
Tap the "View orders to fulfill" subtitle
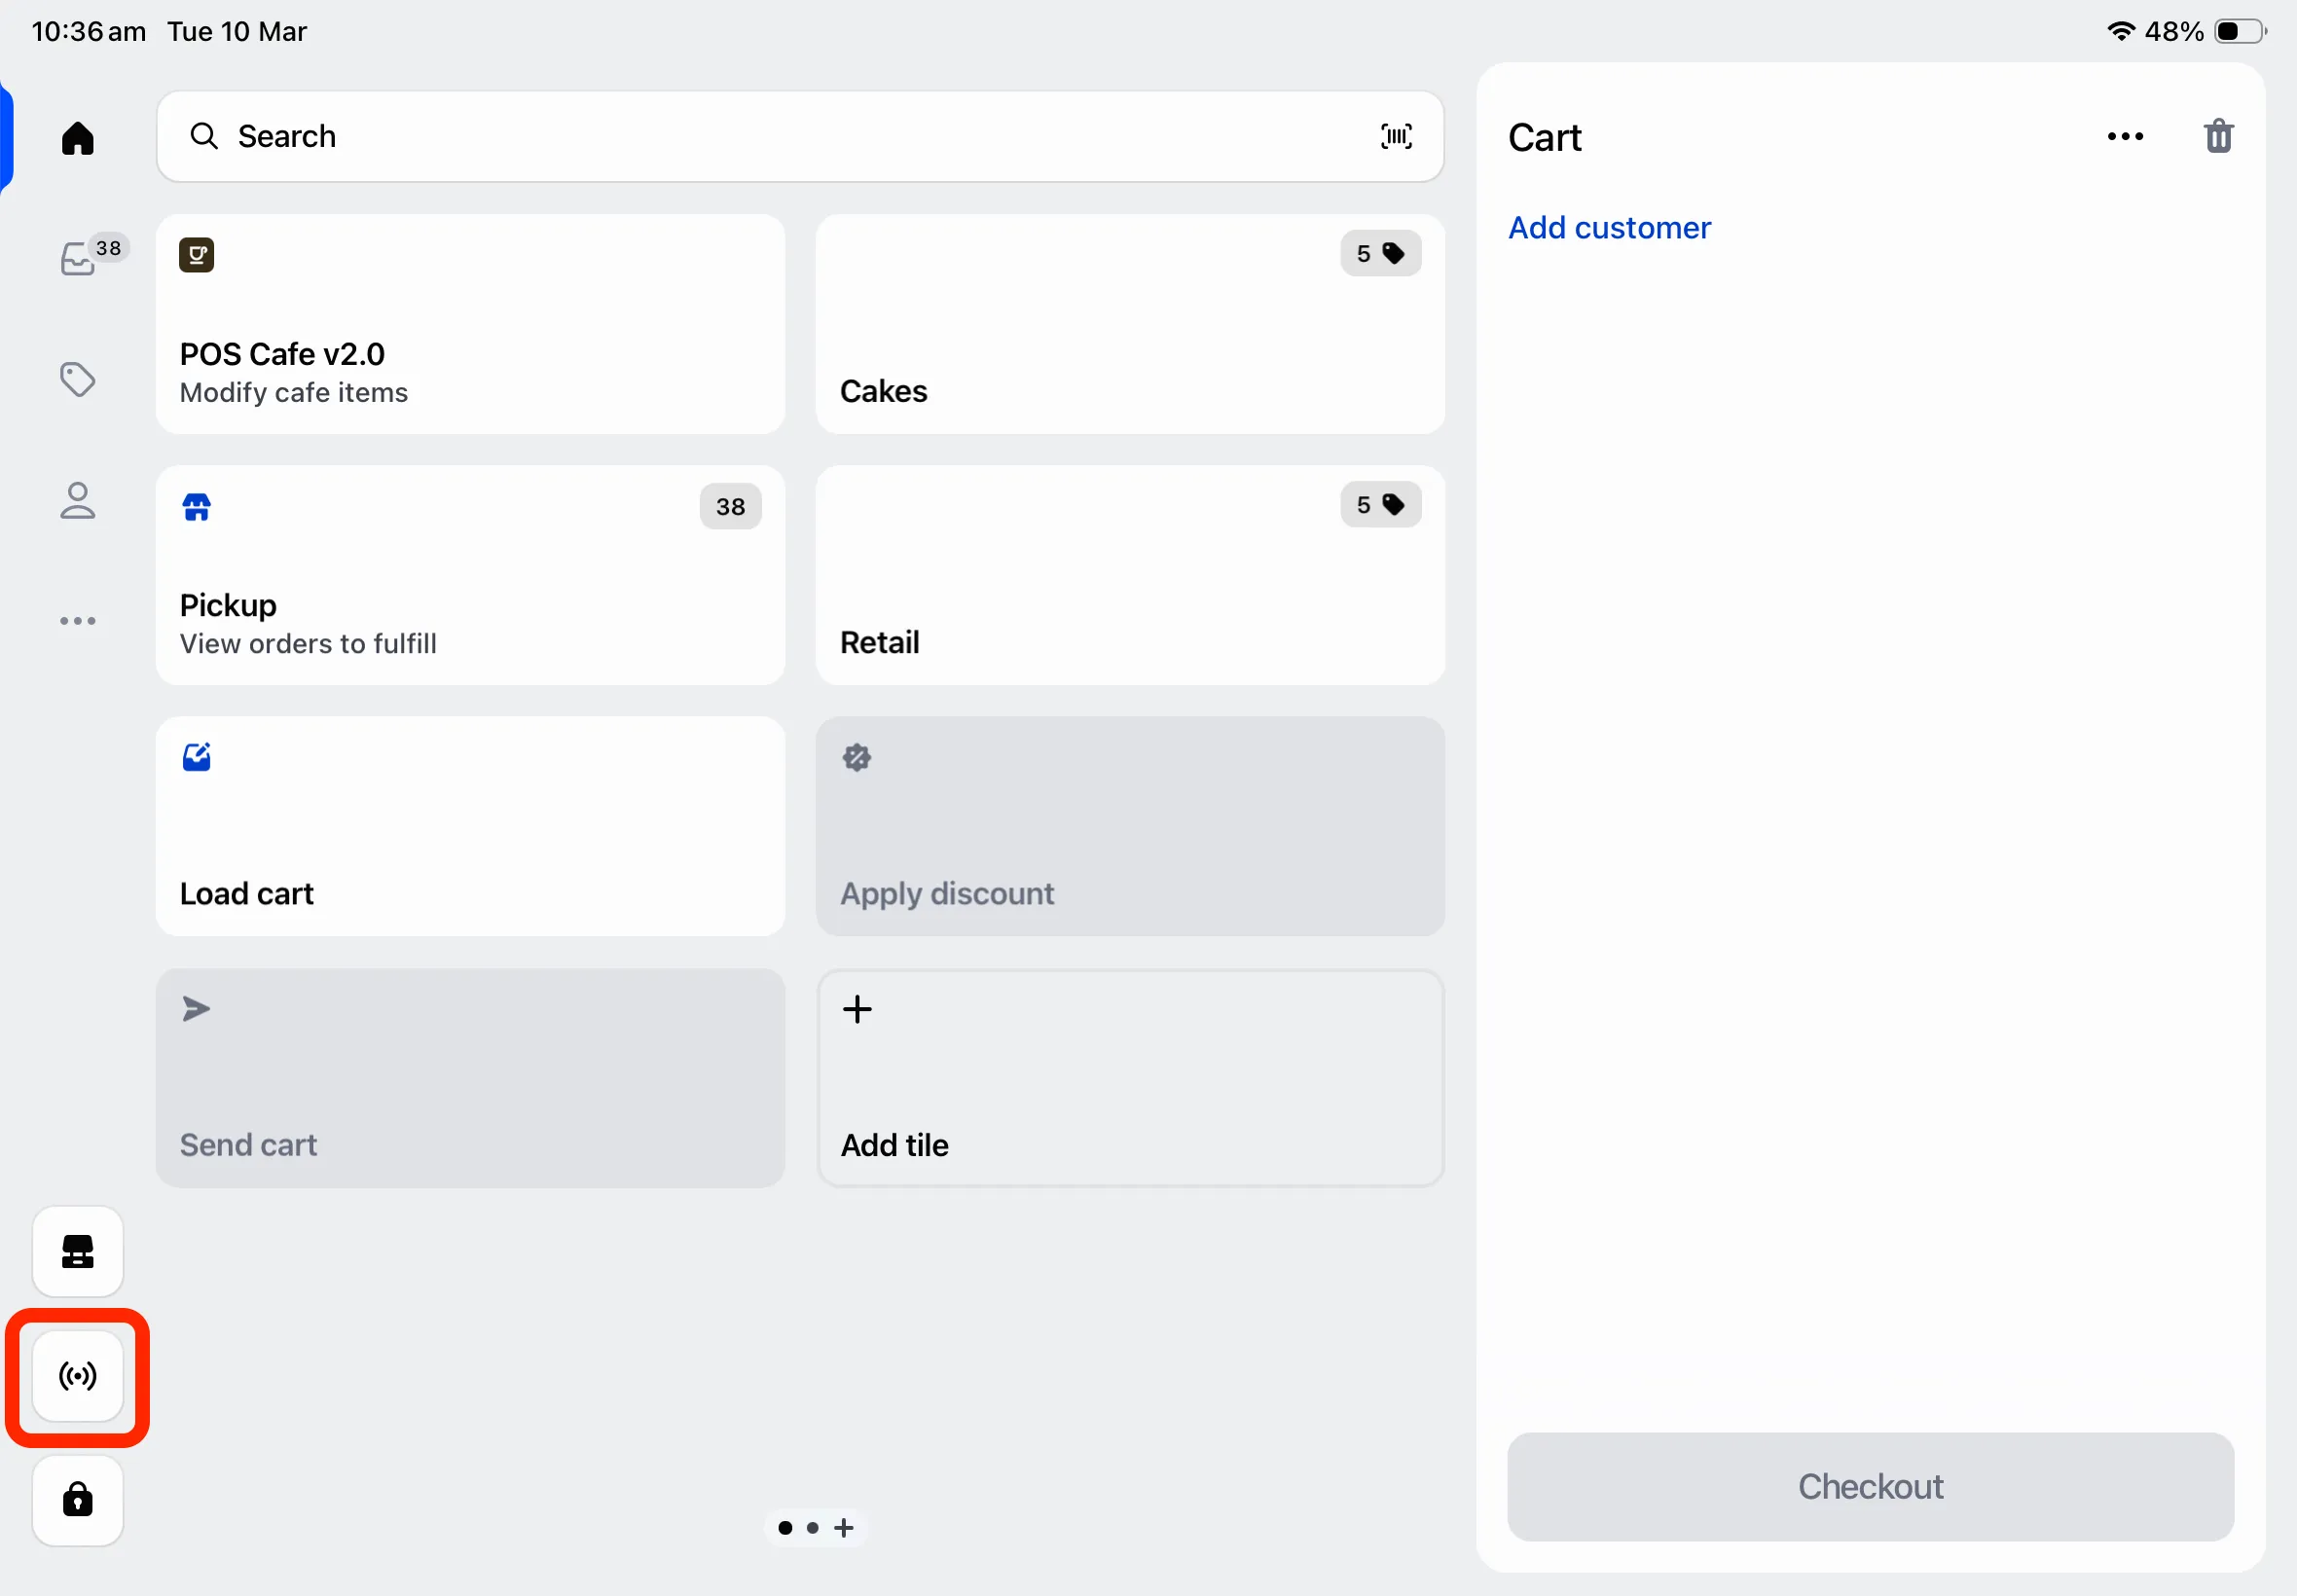coord(308,643)
